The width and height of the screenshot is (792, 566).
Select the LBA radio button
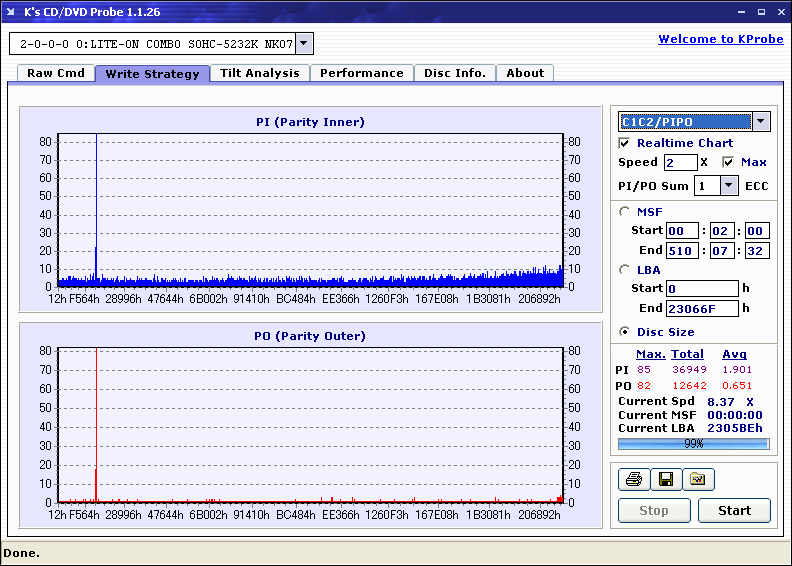coord(625,269)
